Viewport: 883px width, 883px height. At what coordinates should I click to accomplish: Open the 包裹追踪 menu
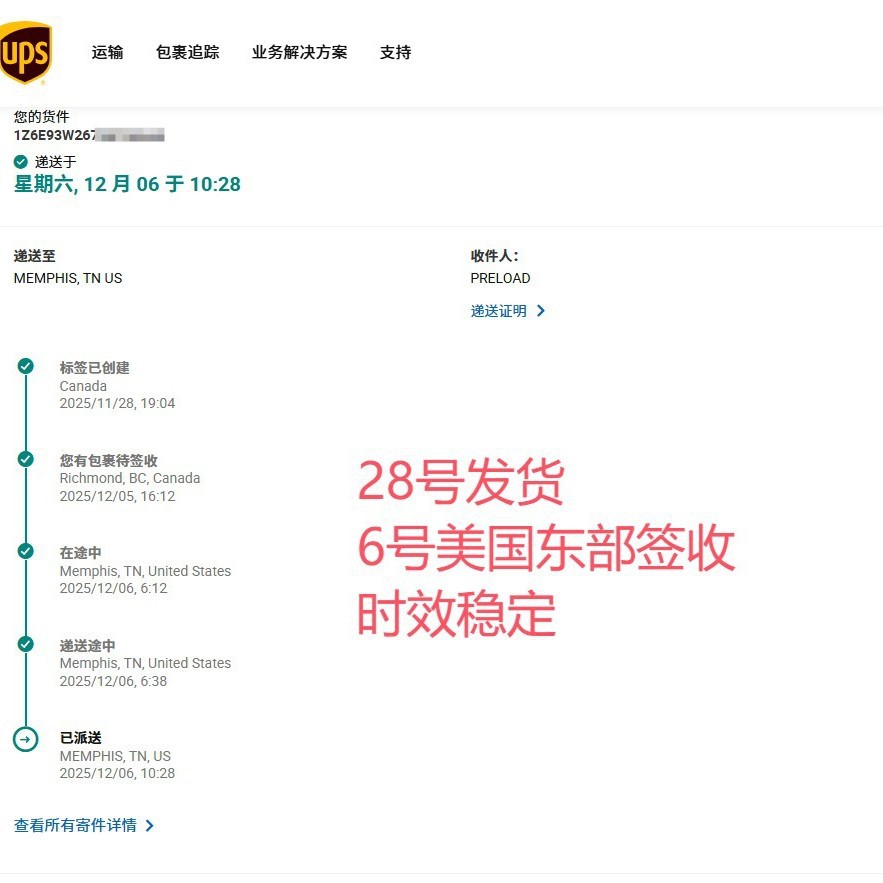coord(188,52)
